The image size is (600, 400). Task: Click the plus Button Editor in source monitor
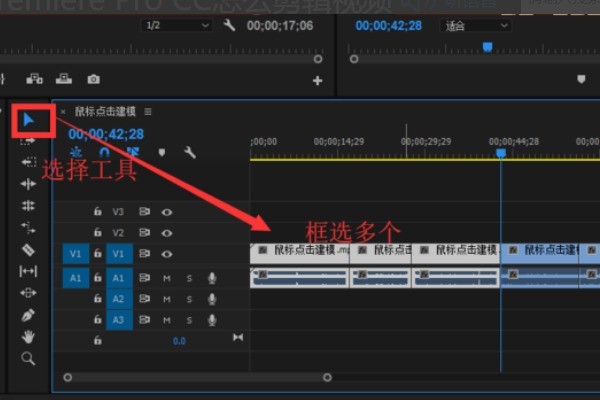[318, 80]
